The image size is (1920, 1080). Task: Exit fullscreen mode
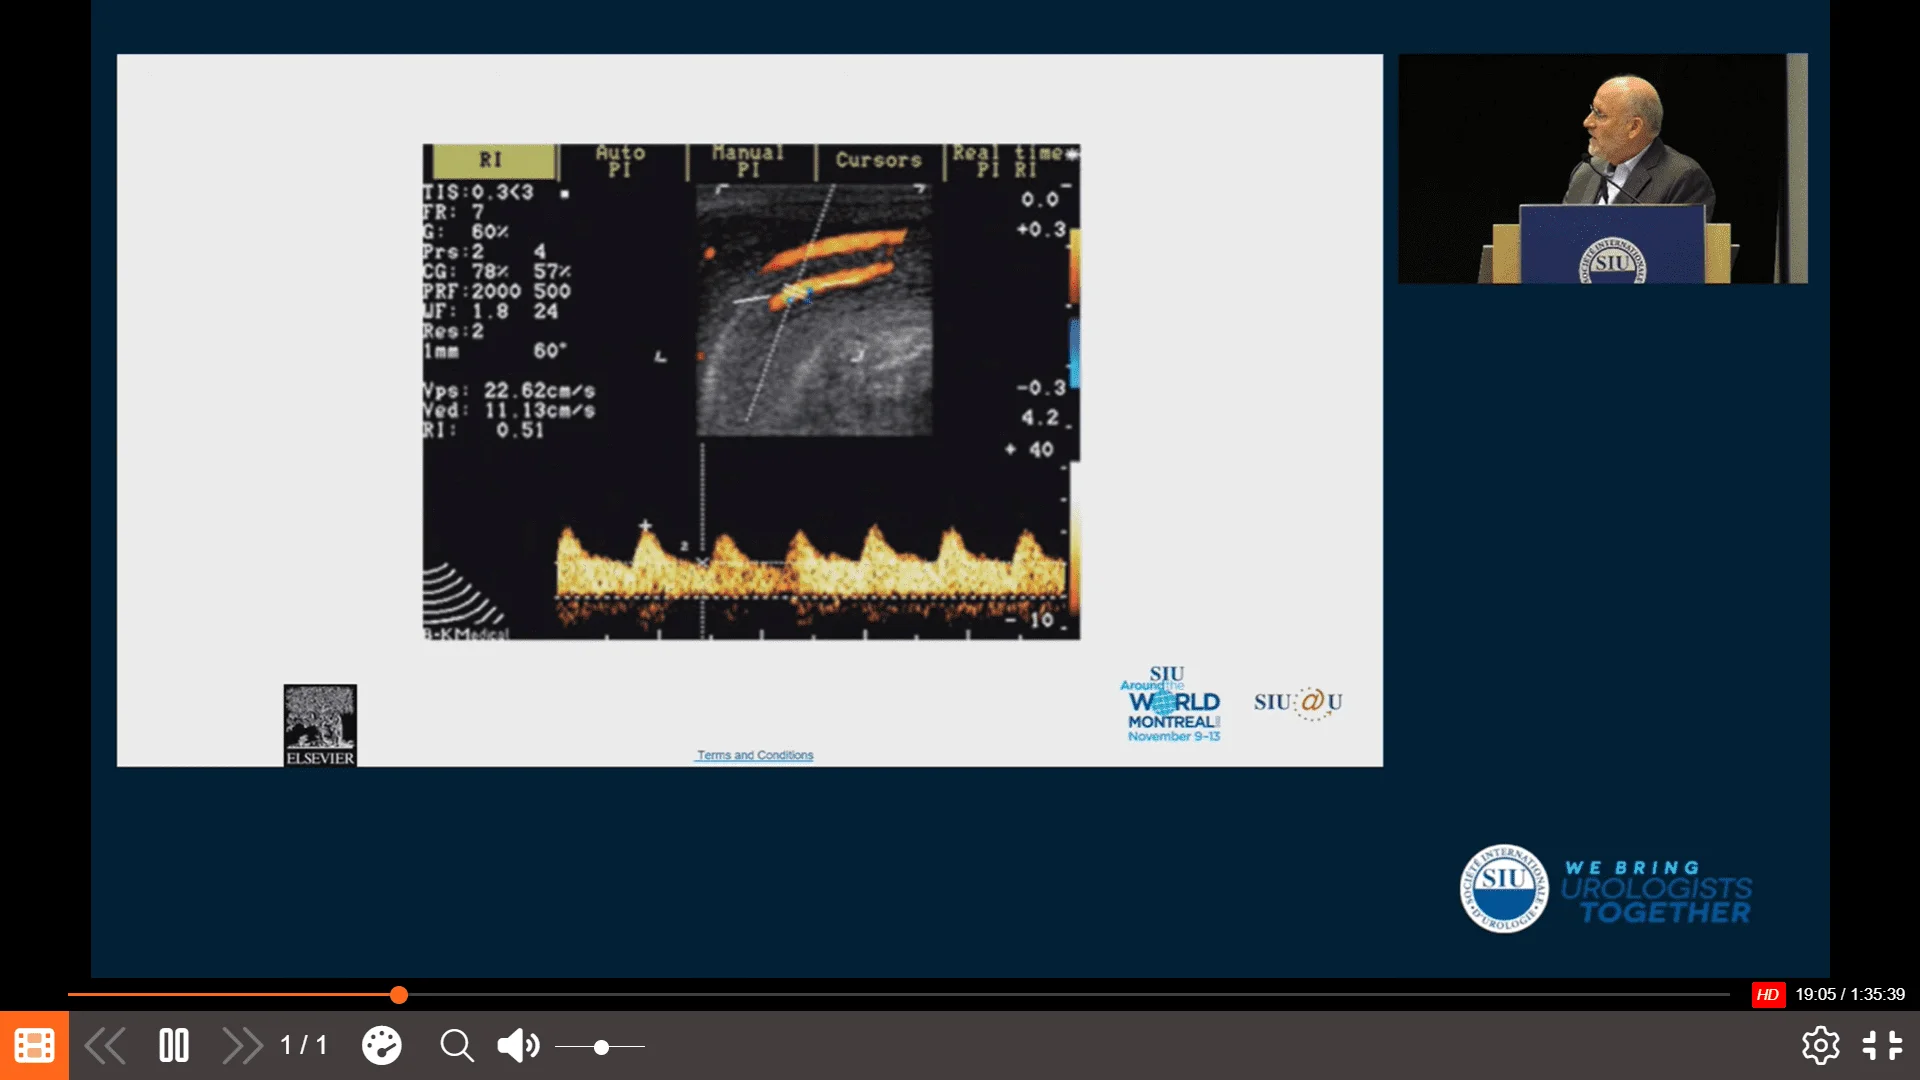1882,1046
